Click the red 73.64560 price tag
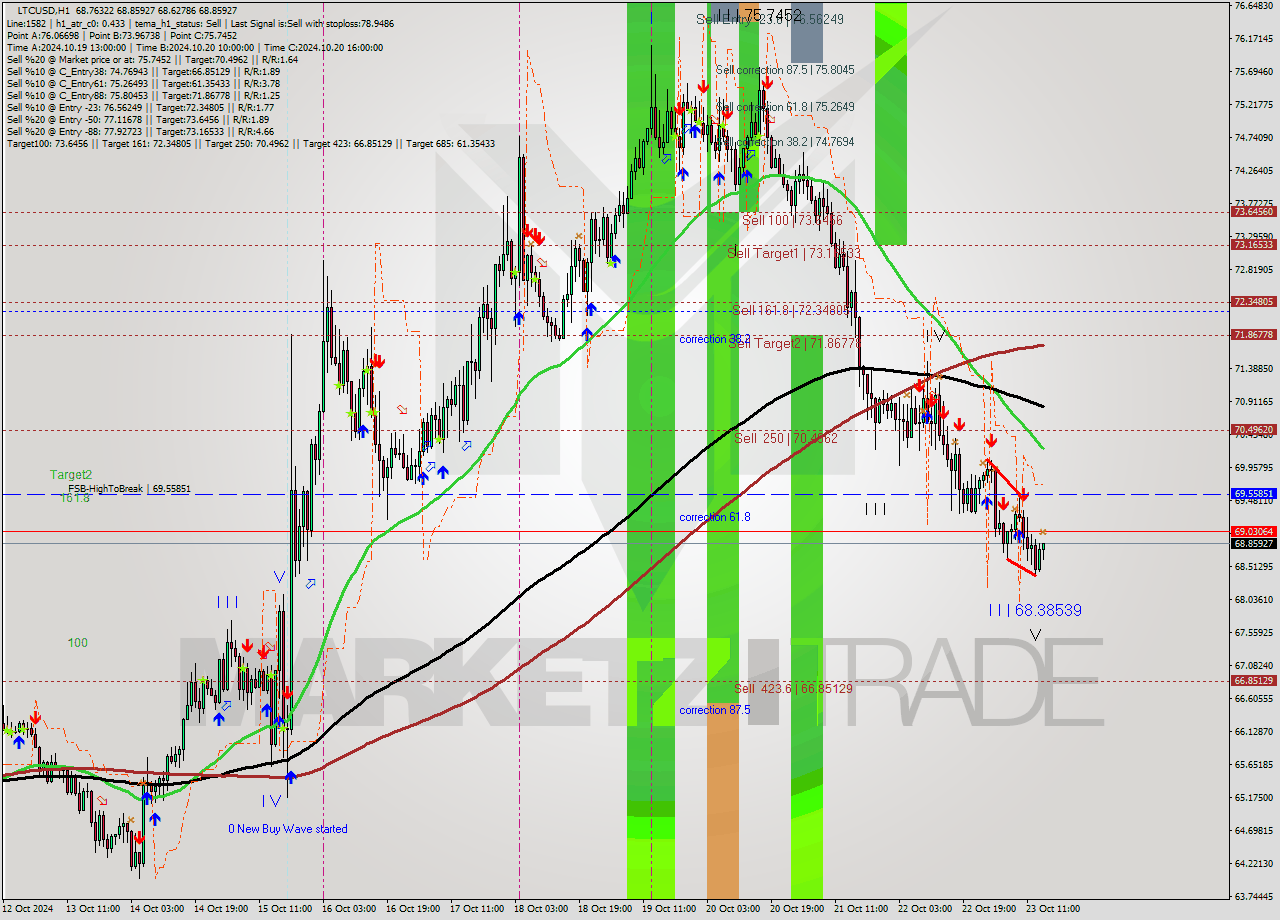The height and width of the screenshot is (920, 1280). (1253, 212)
